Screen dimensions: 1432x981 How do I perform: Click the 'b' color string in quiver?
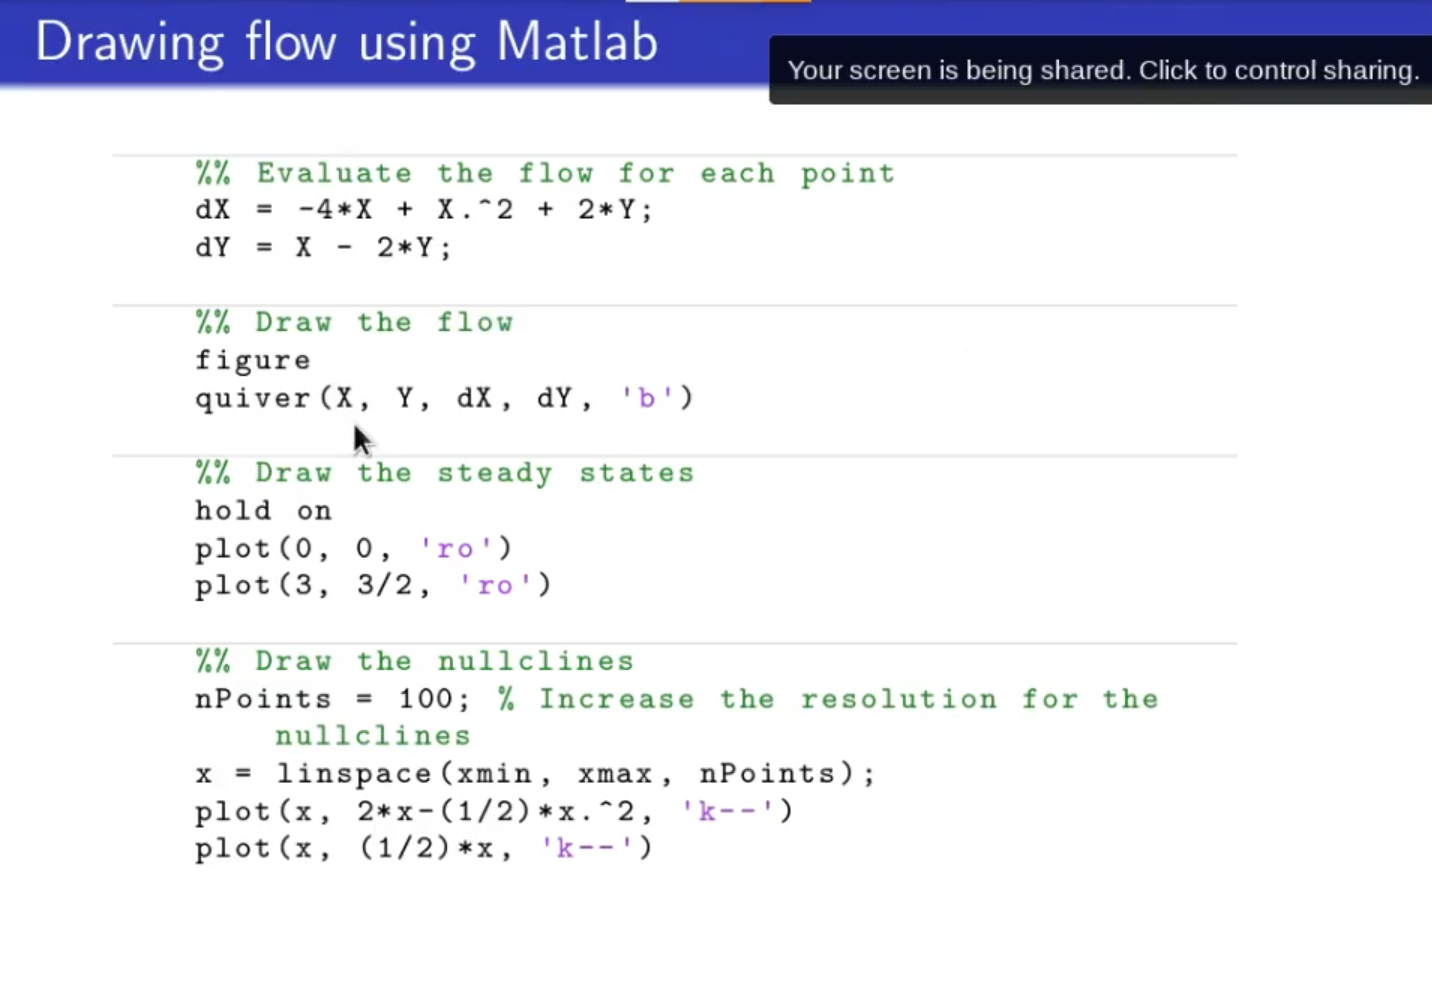tap(646, 398)
